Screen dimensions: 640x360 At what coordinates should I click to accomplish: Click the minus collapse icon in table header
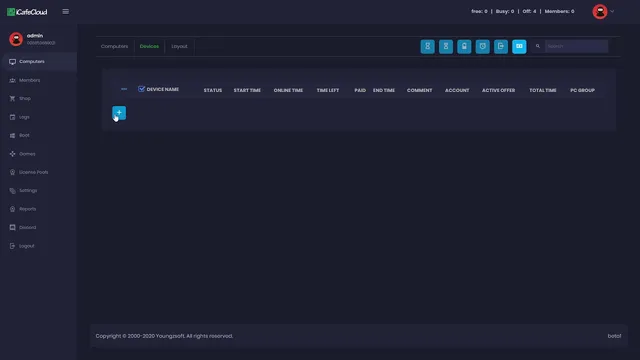124,89
